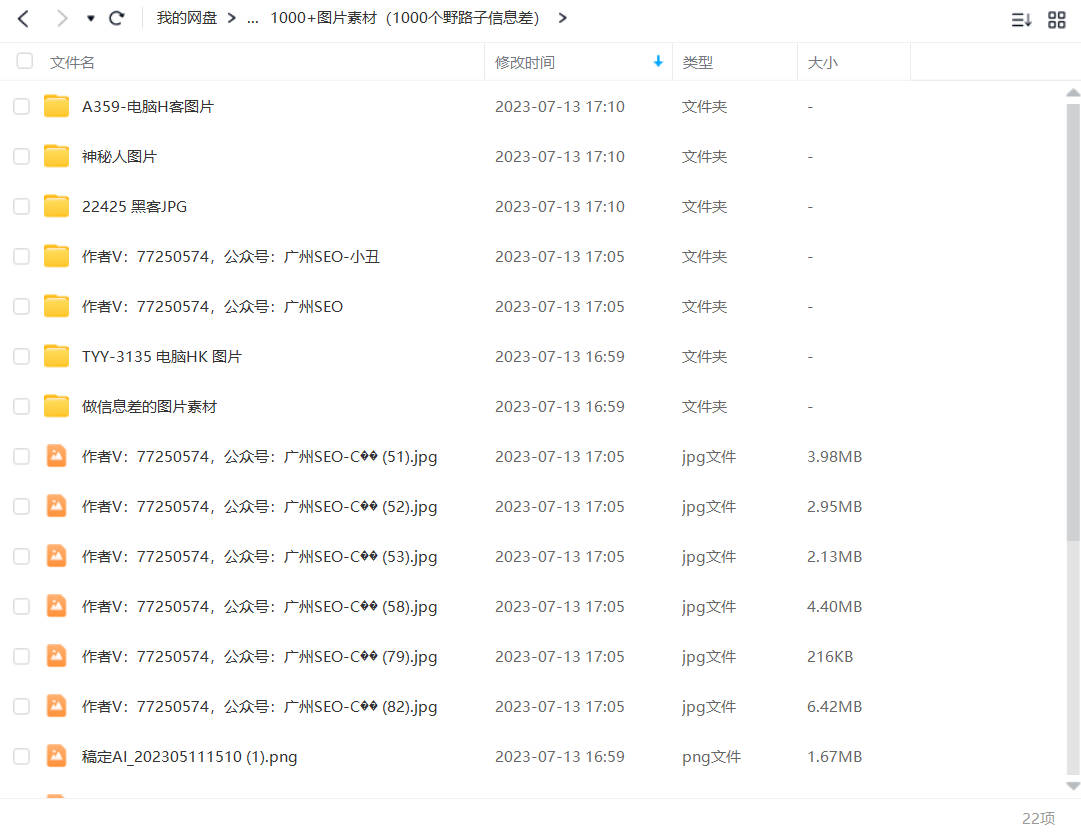This screenshot has height=837, width=1081.
Task: Click the image icon of 稿定AI_202305111510 (1).png
Action: (57, 756)
